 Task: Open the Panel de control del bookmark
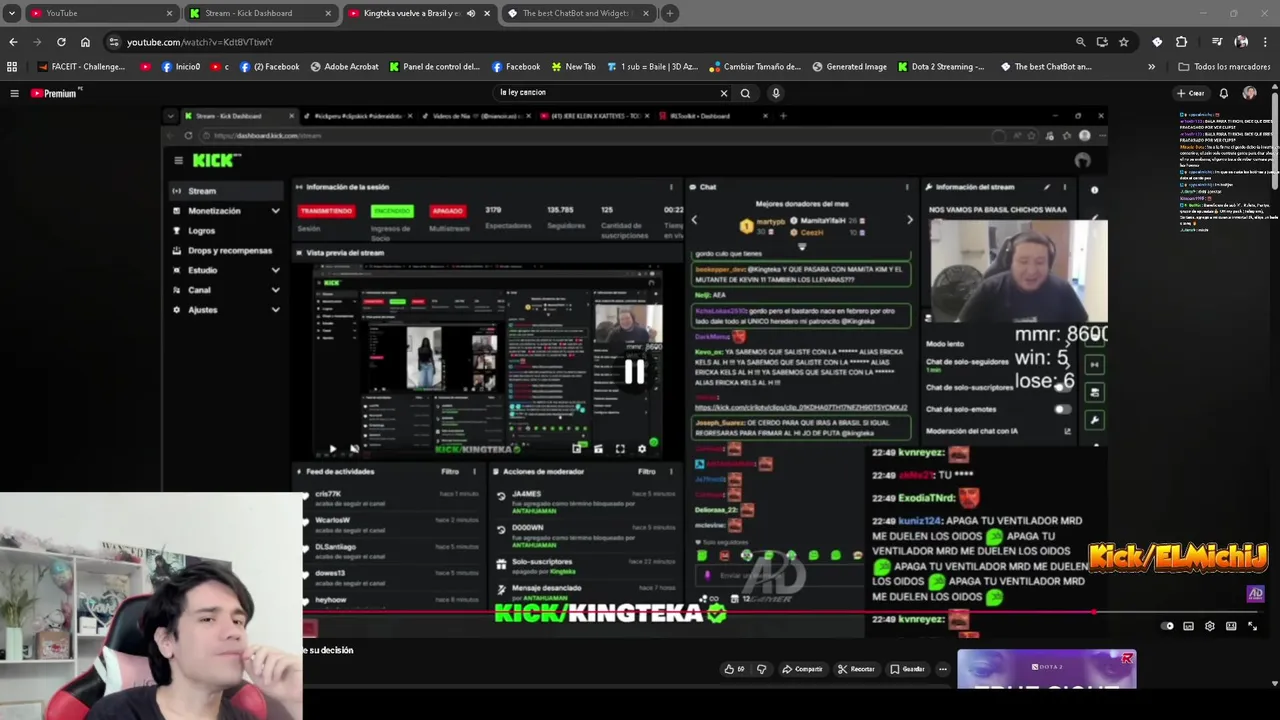tap(435, 67)
